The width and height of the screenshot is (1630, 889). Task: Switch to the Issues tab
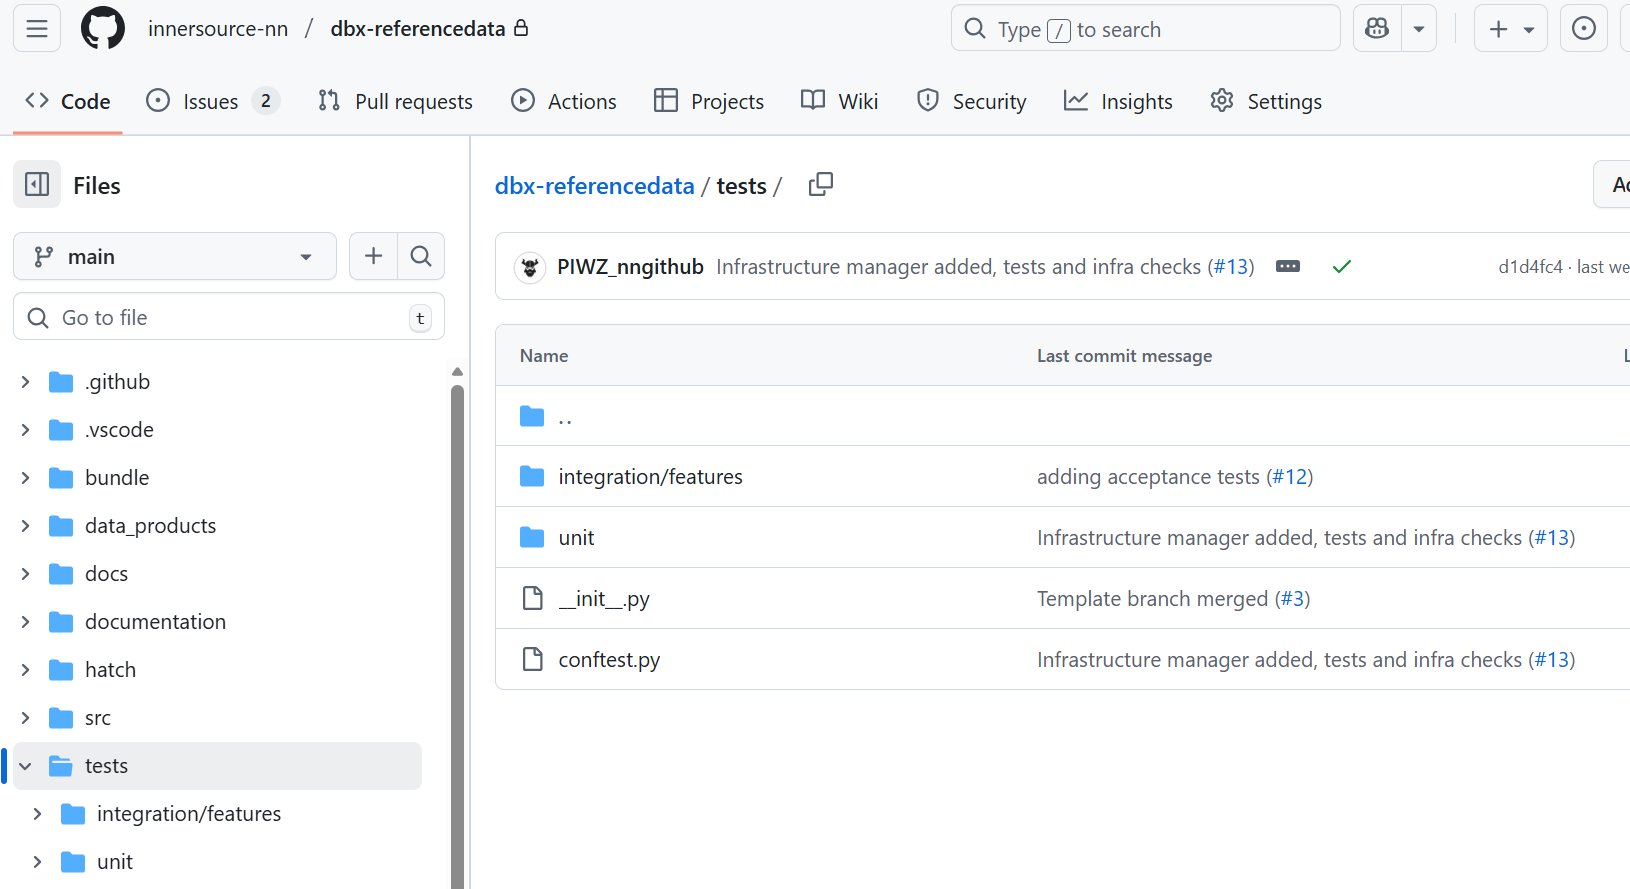click(212, 101)
